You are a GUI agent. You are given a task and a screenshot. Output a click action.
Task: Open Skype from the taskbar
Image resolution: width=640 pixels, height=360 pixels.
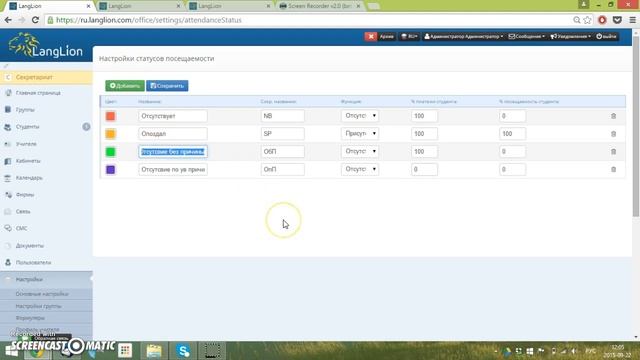click(183, 351)
